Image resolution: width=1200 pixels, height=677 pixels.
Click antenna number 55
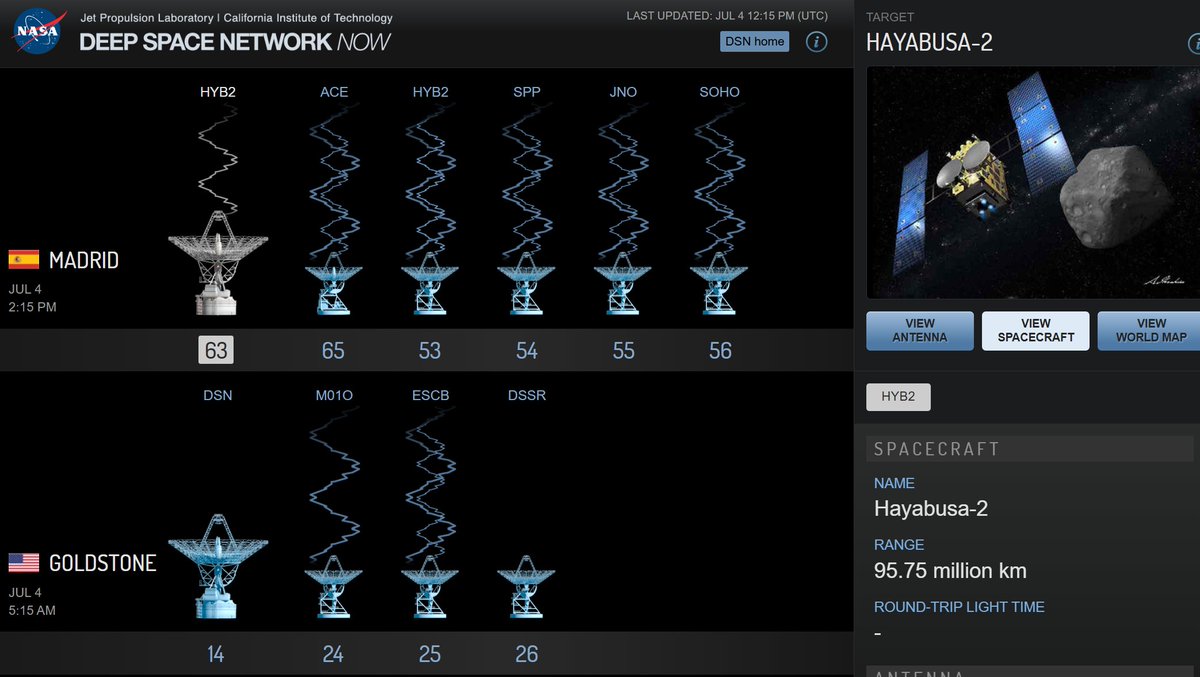tap(623, 351)
